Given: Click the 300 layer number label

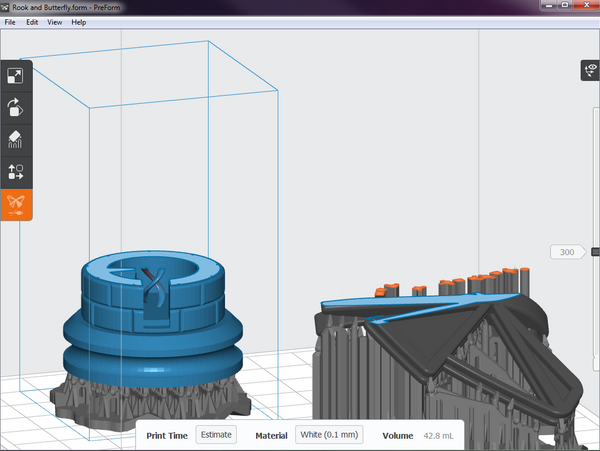Looking at the screenshot, I should pos(566,252).
